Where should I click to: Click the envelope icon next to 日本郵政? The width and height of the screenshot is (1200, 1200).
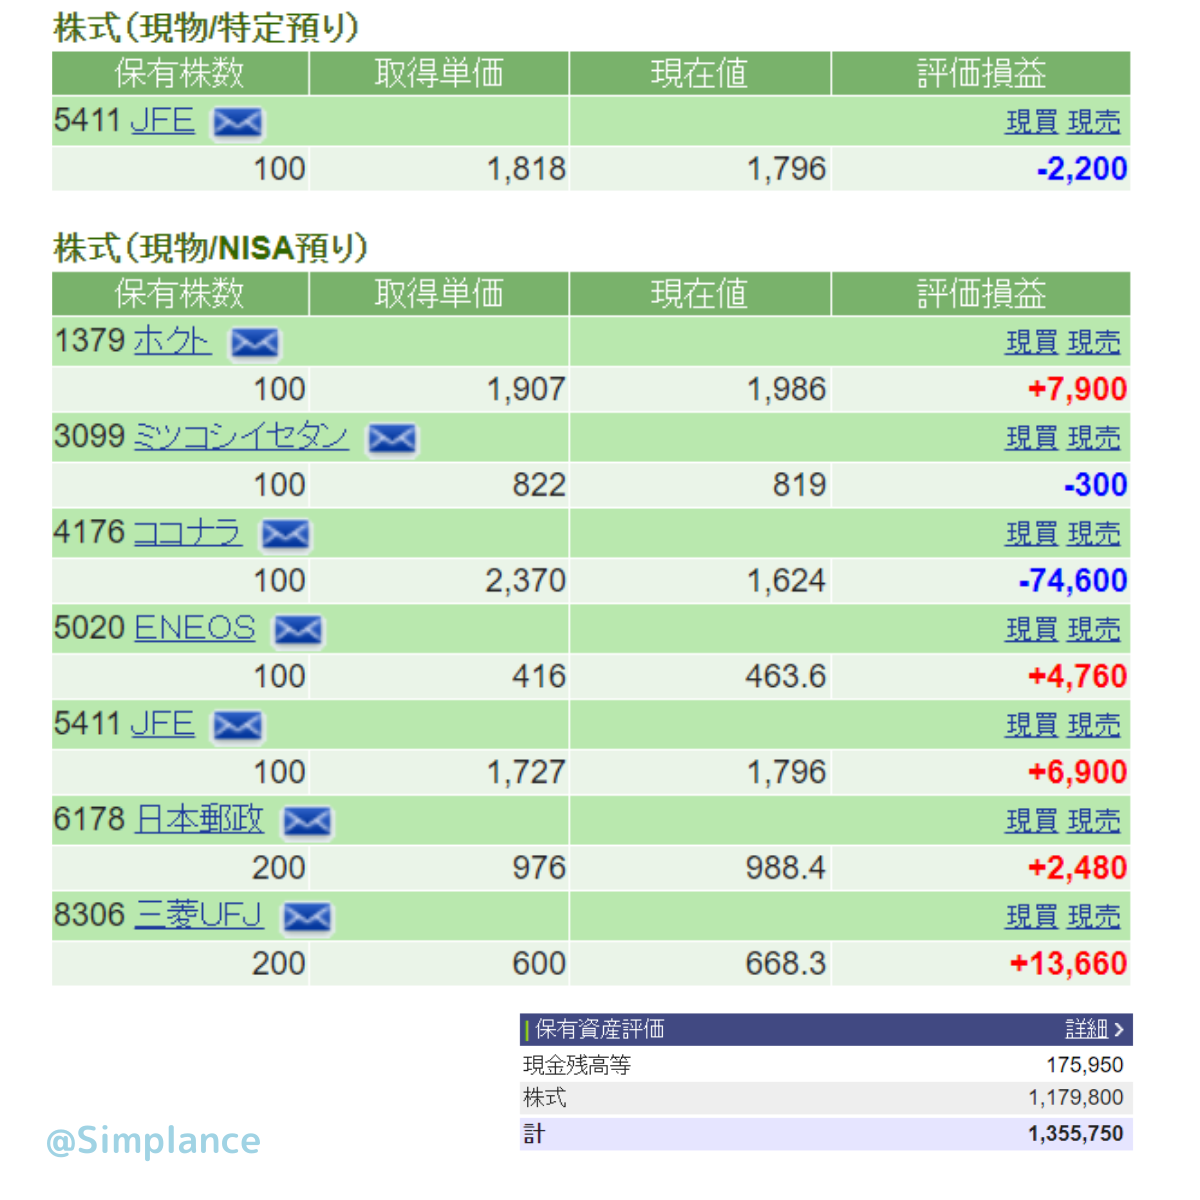click(307, 822)
